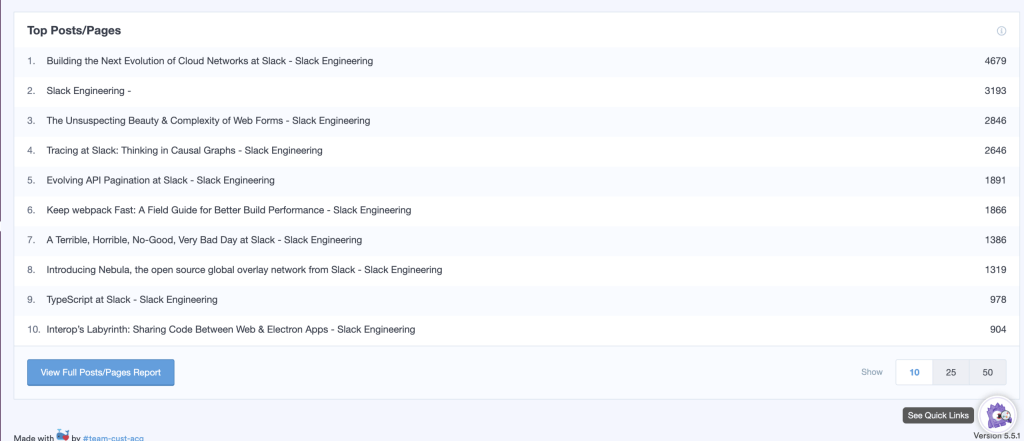Click View Full Posts/Pages Report button
Screen dimensions: 1024x441
point(100,372)
